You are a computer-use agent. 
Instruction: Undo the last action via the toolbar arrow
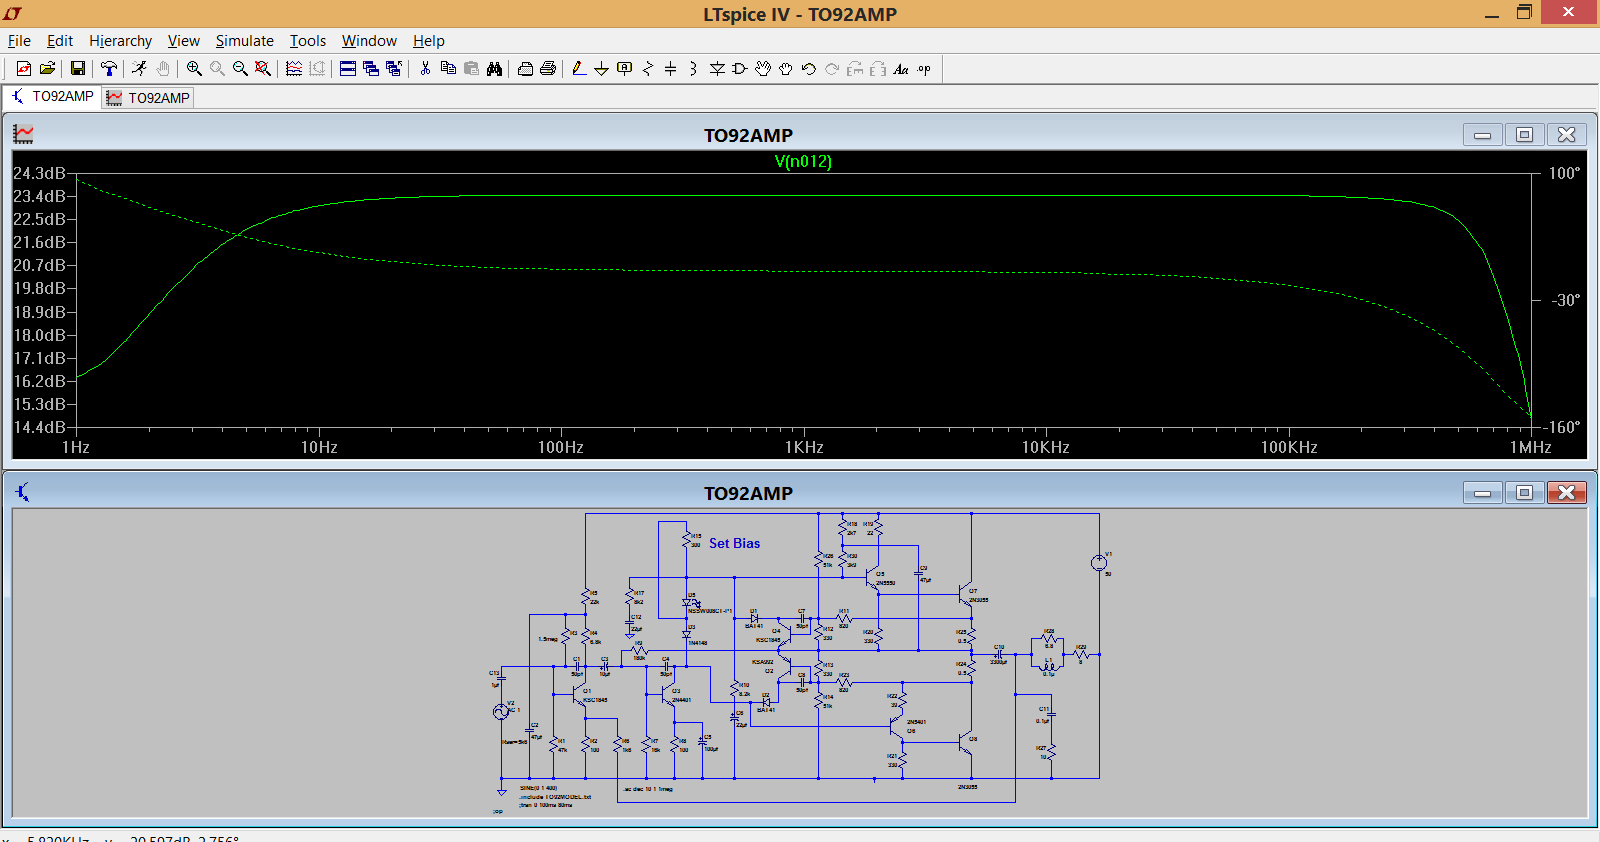[809, 69]
